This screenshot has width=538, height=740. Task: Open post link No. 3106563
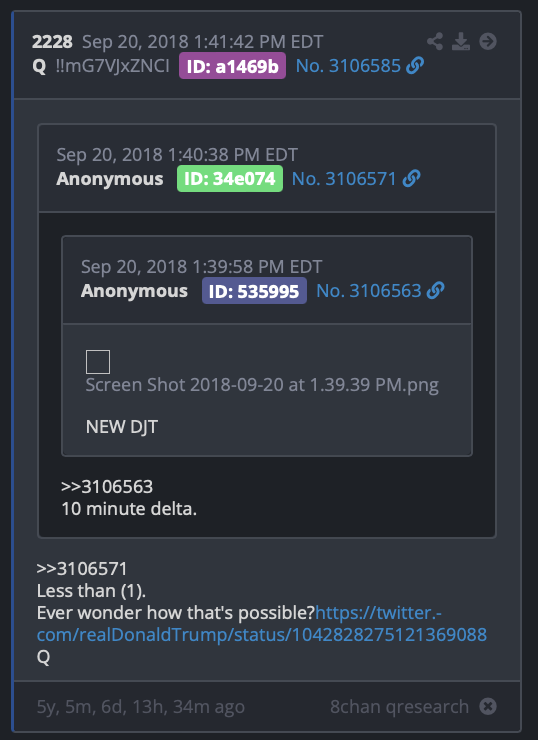tap(369, 290)
